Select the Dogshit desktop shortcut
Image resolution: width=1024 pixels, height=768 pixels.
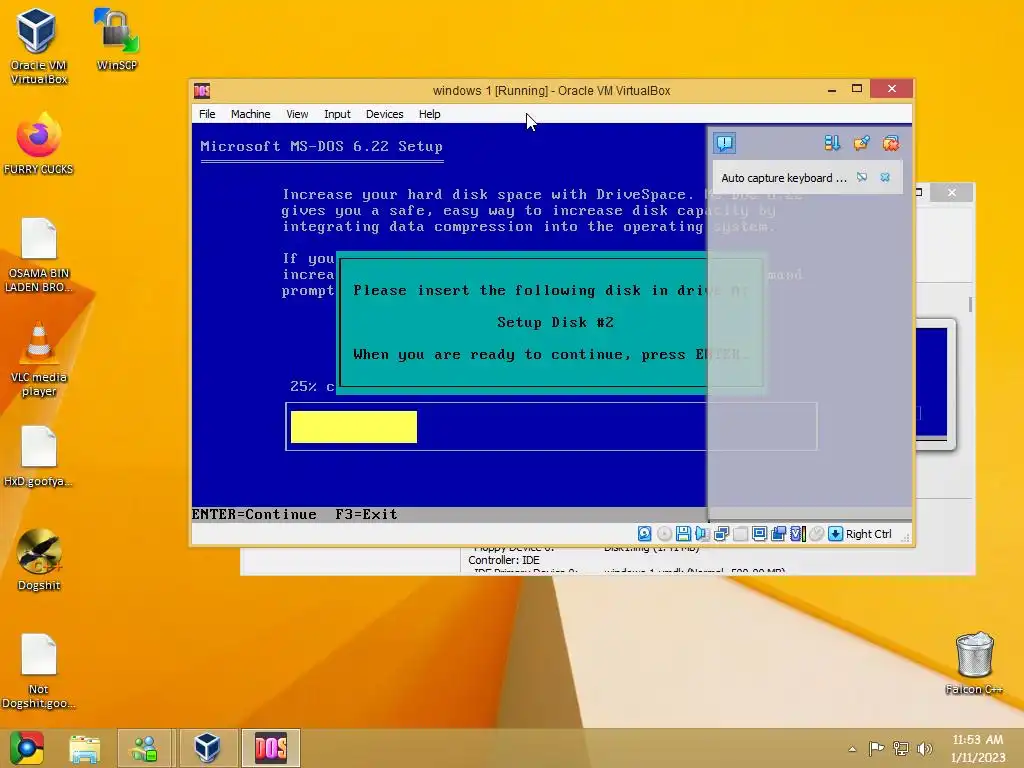(39, 560)
